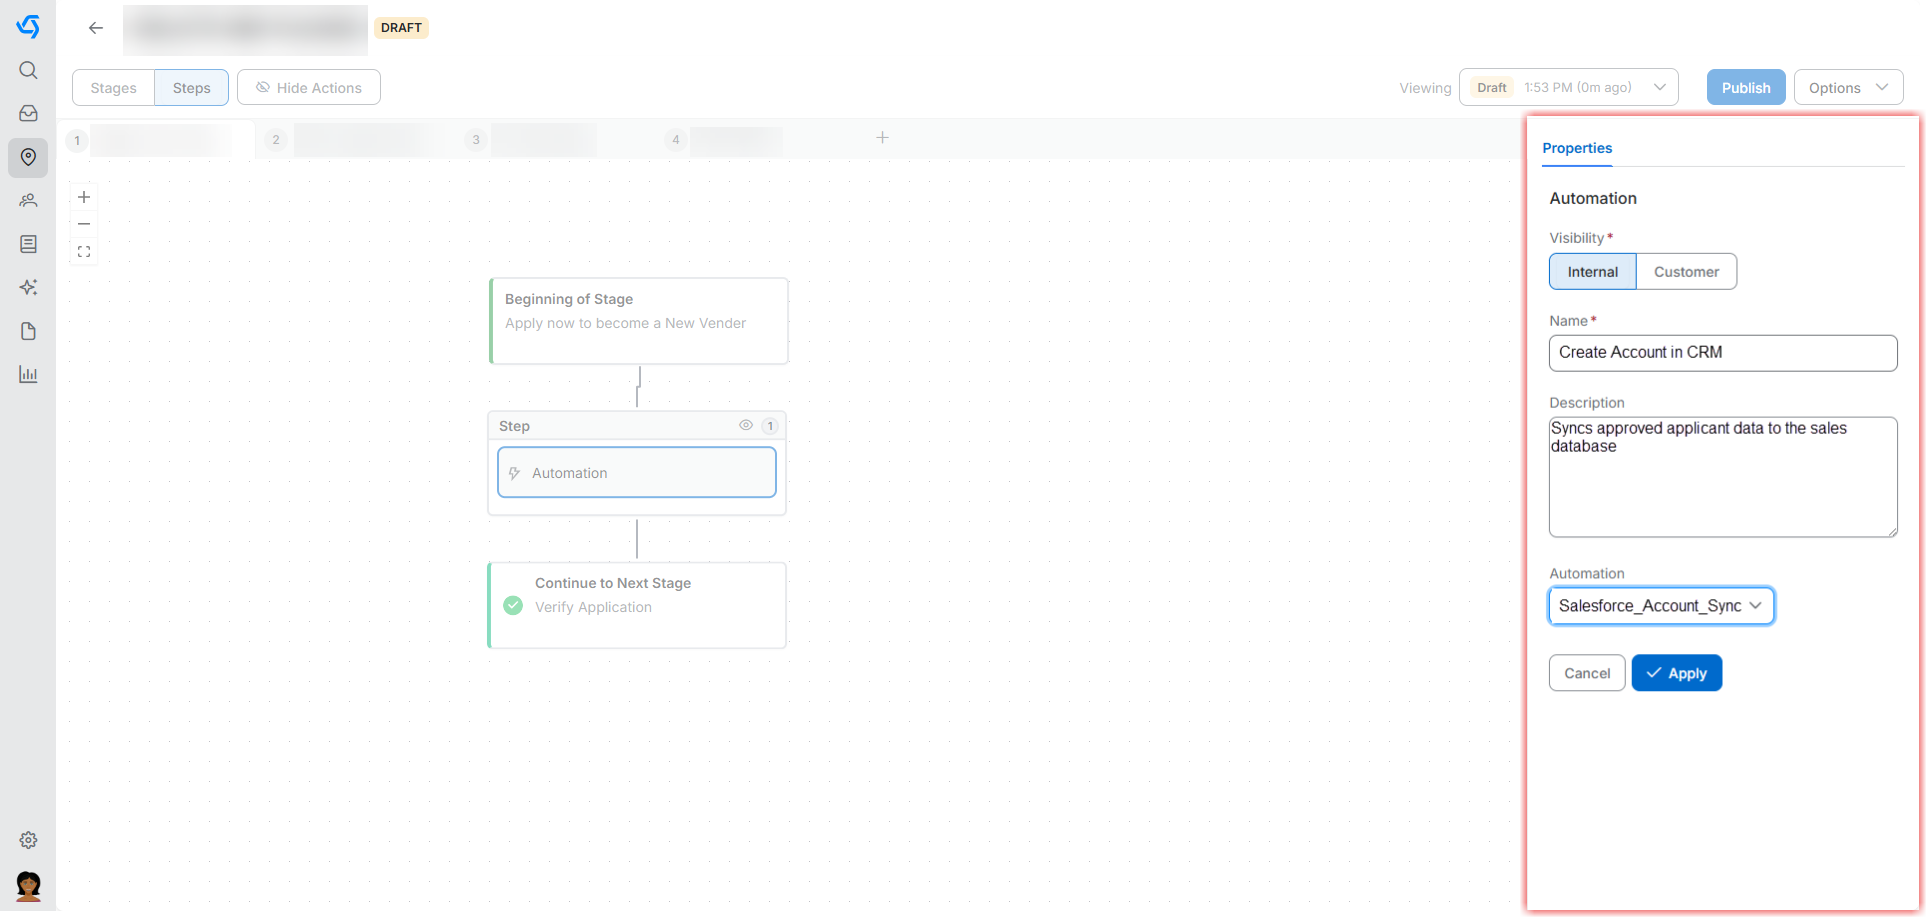
Task: Click the Name input field
Action: (1722, 353)
